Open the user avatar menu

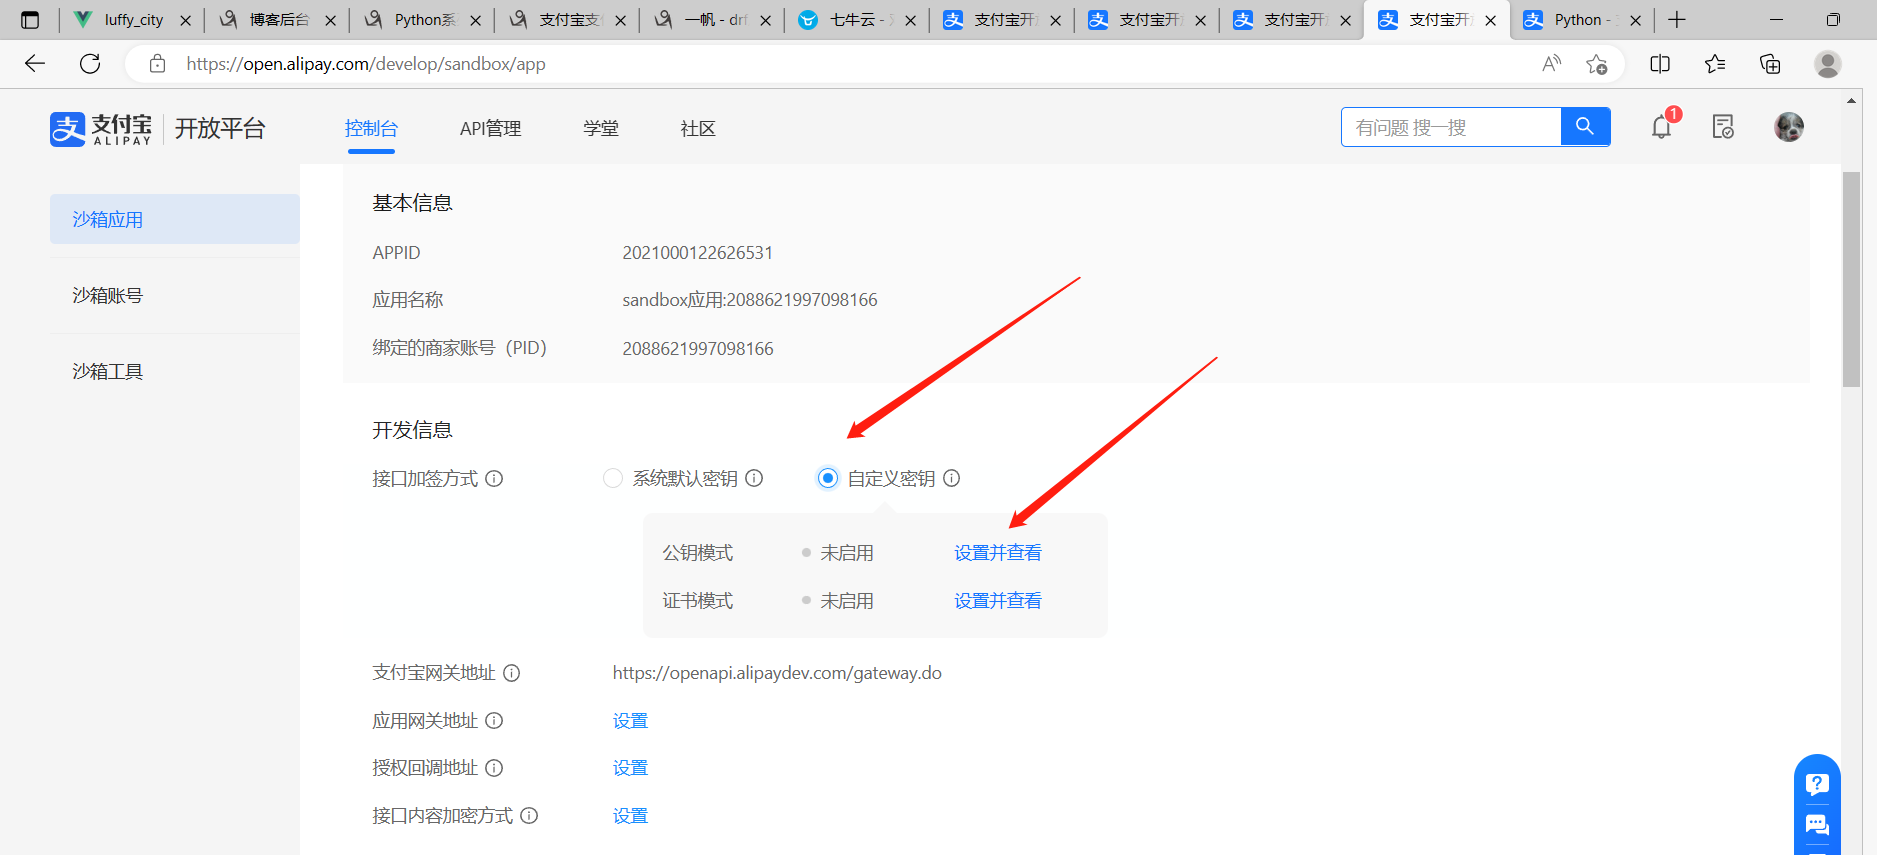point(1789,127)
